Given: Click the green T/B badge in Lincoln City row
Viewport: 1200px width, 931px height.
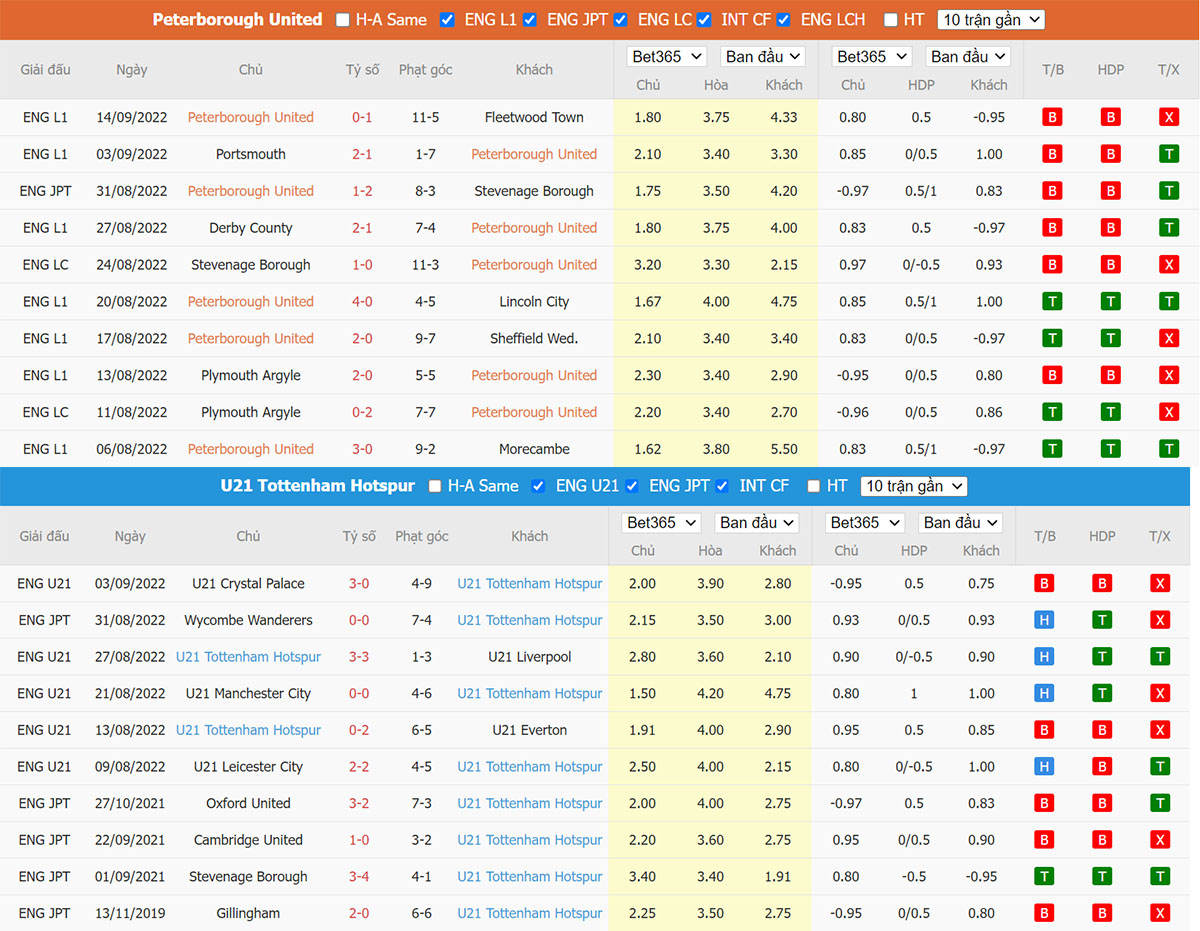Looking at the screenshot, I should [1051, 302].
